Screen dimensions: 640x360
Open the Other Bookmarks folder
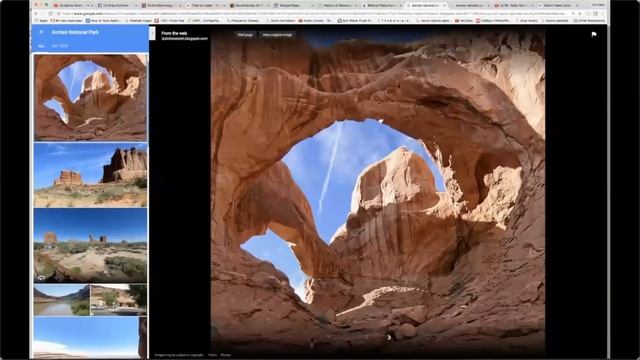tap(589, 20)
